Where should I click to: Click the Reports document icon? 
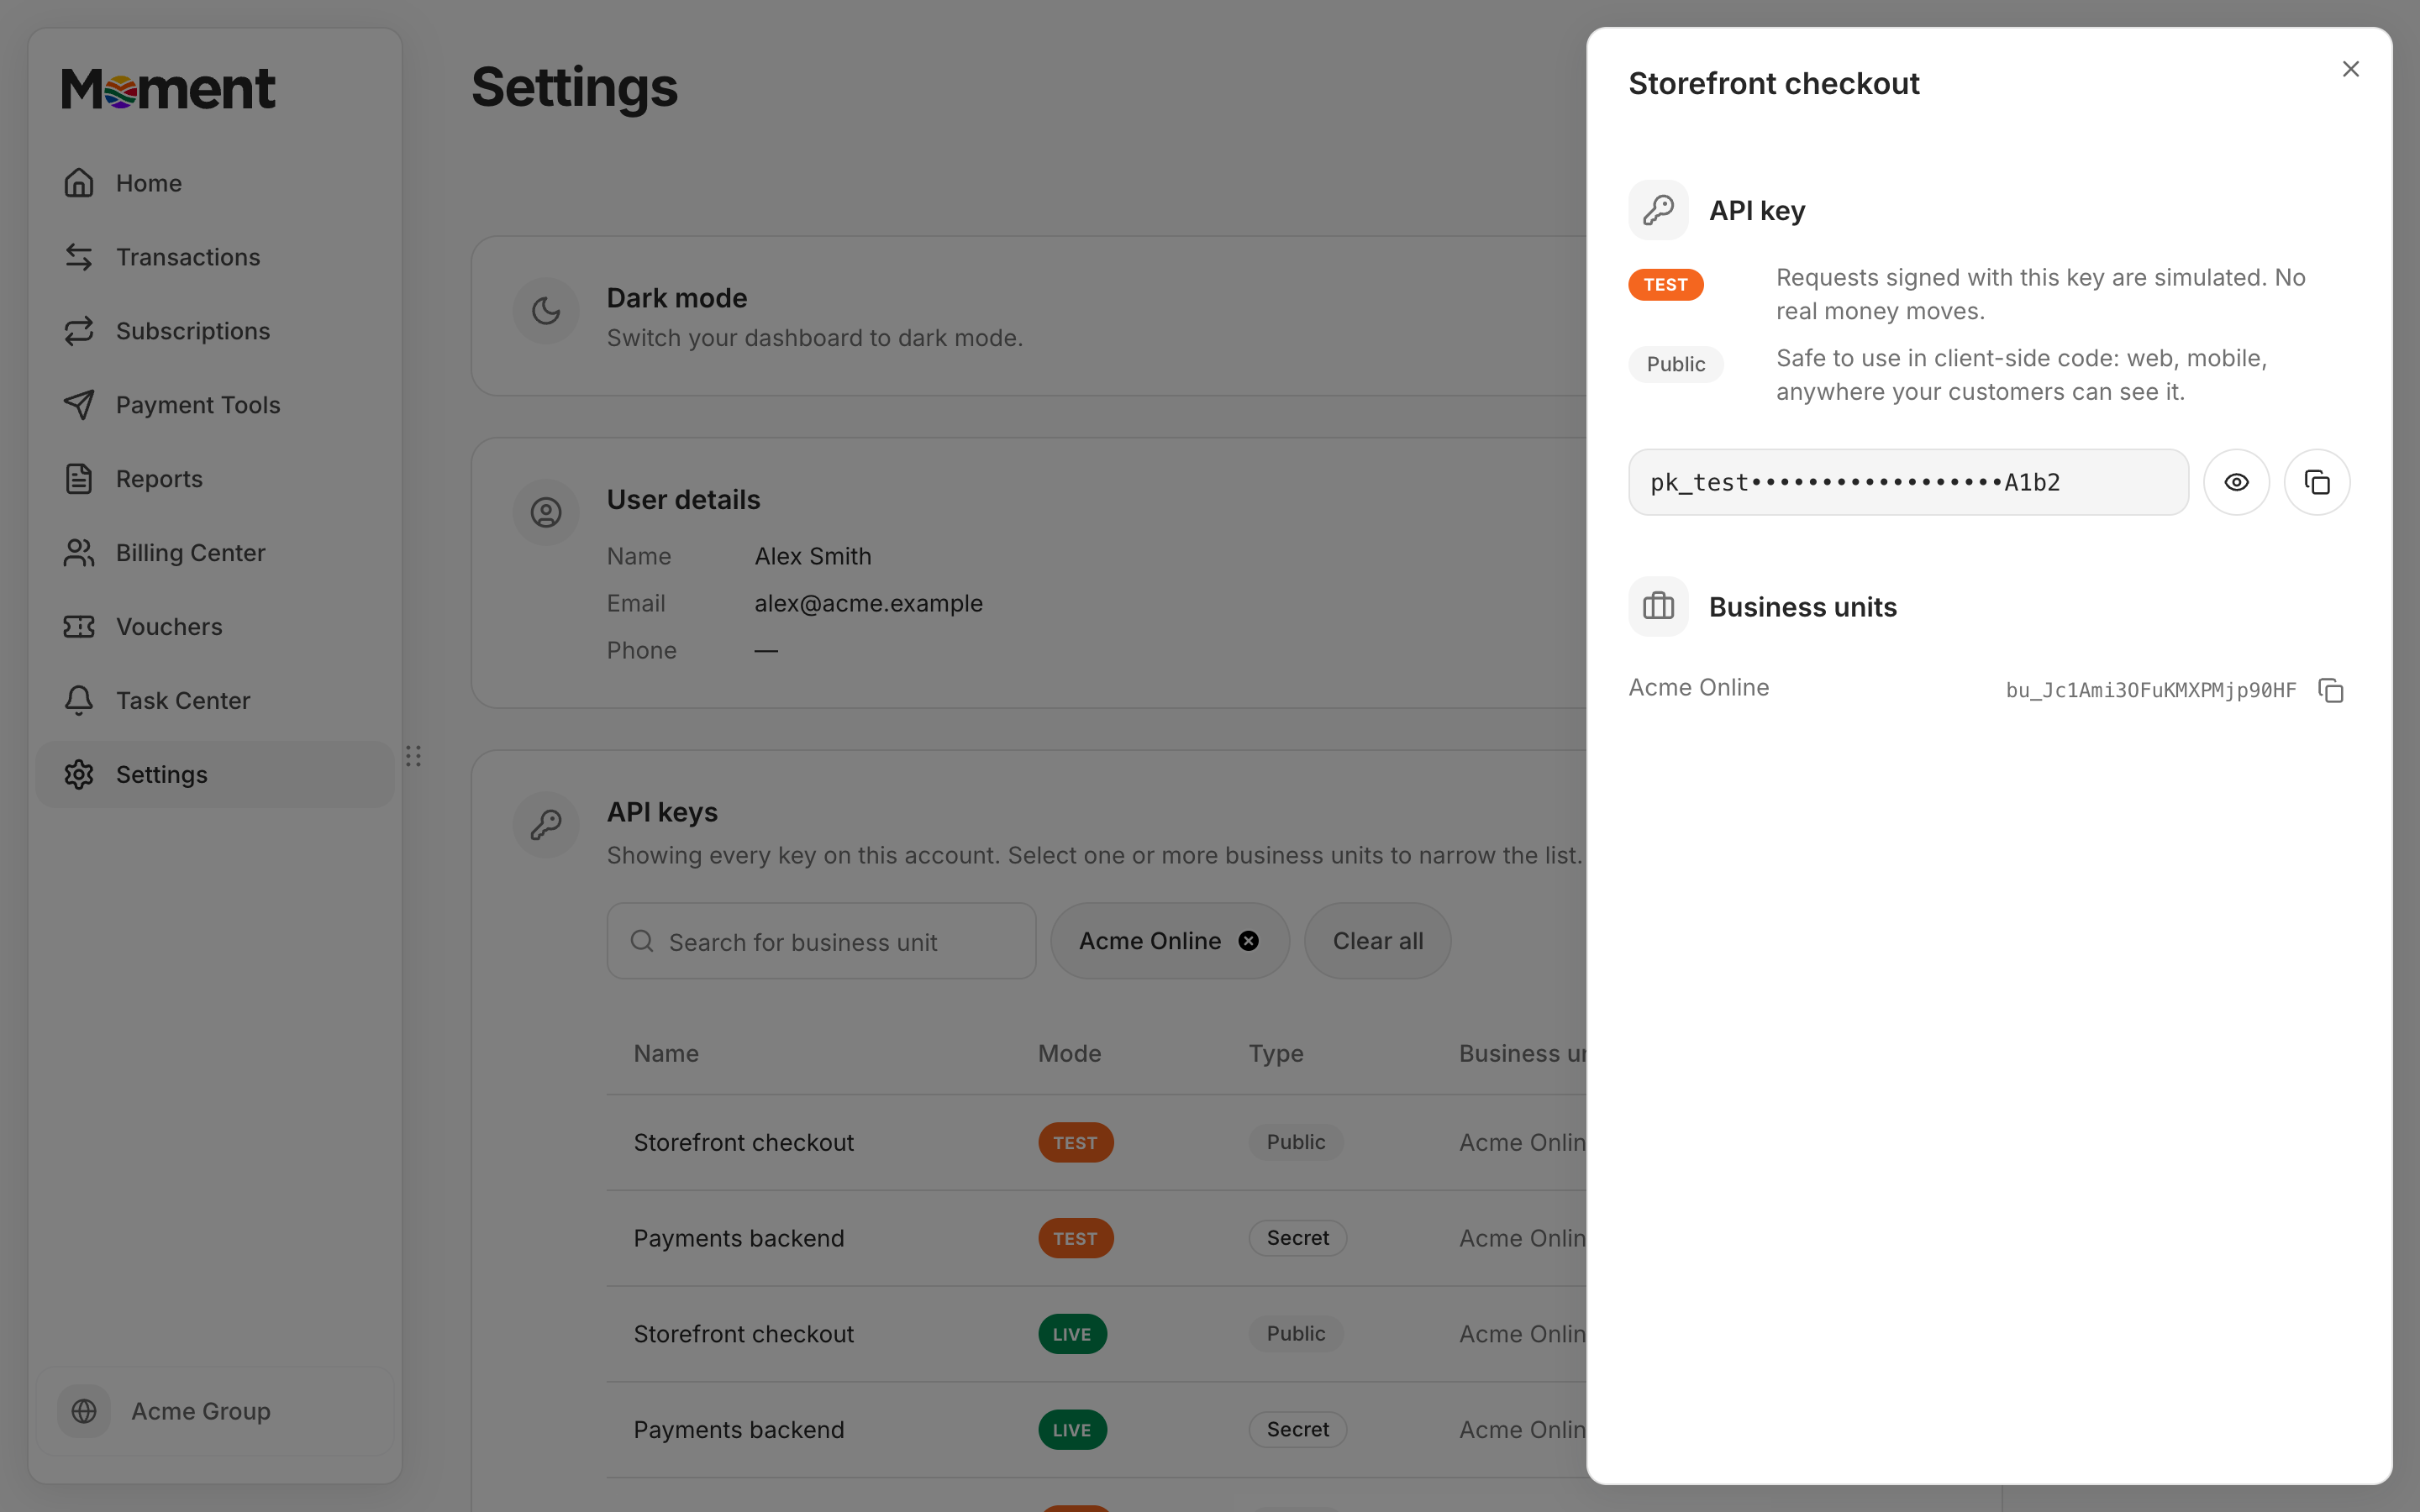click(79, 479)
